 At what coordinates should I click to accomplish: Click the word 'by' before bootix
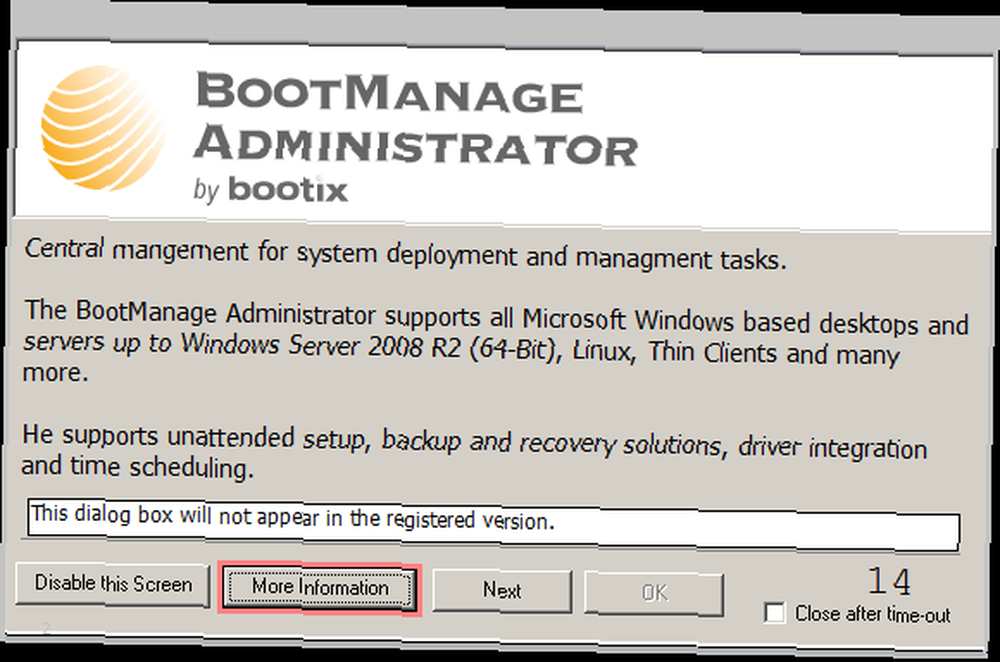coord(207,190)
